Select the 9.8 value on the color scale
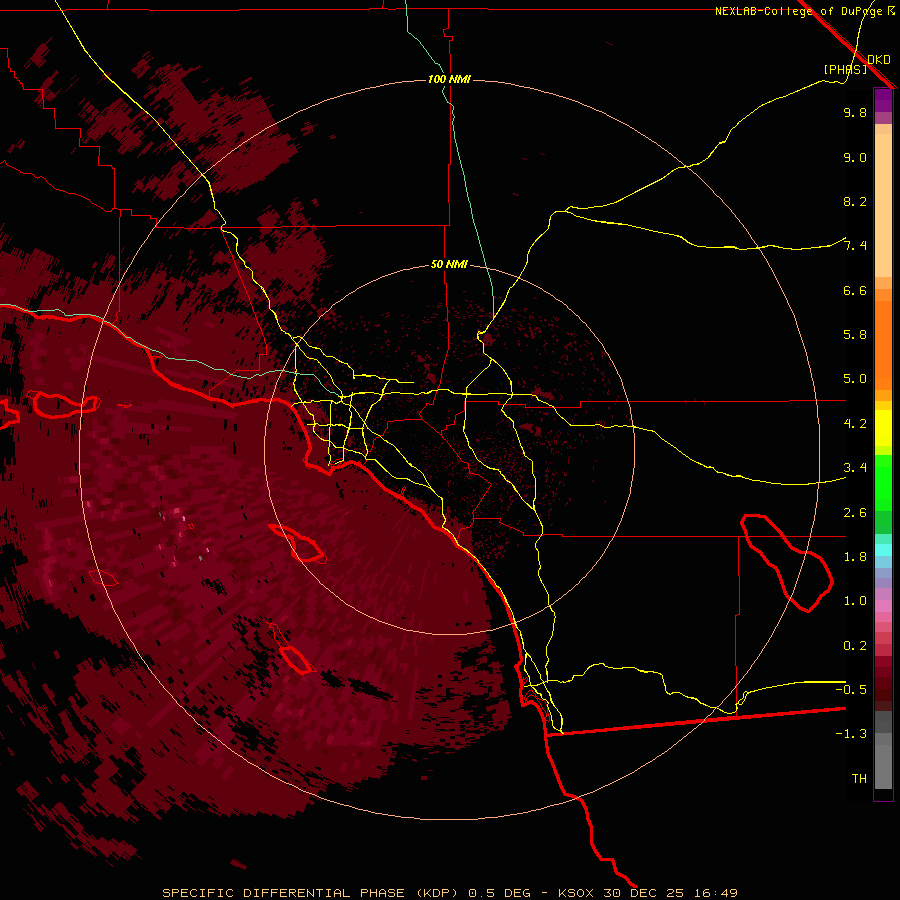Image resolution: width=900 pixels, height=900 pixels. [x=855, y=112]
